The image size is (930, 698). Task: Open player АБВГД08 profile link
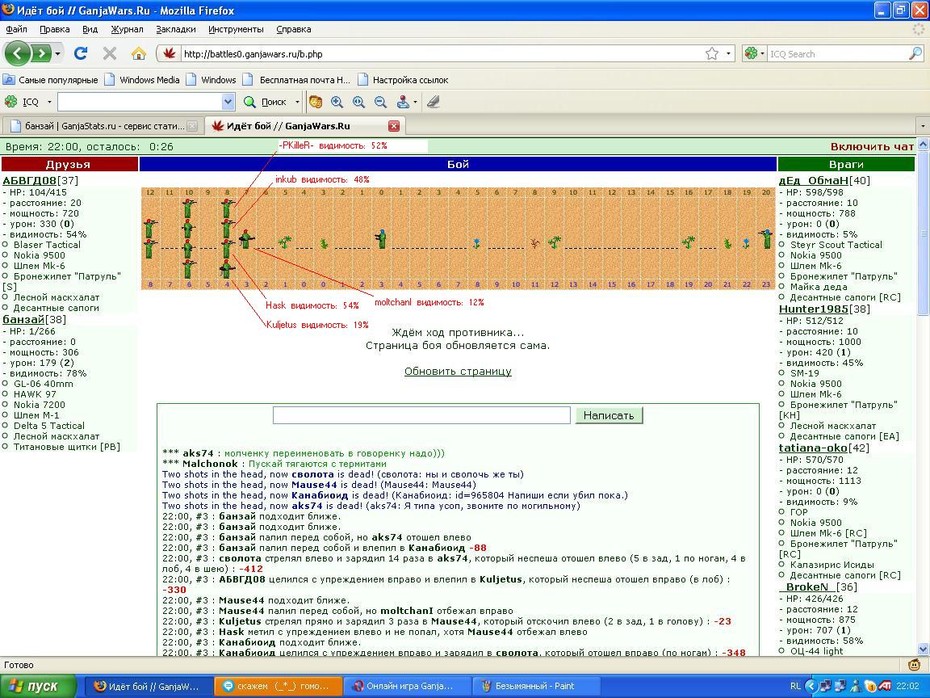[29, 180]
